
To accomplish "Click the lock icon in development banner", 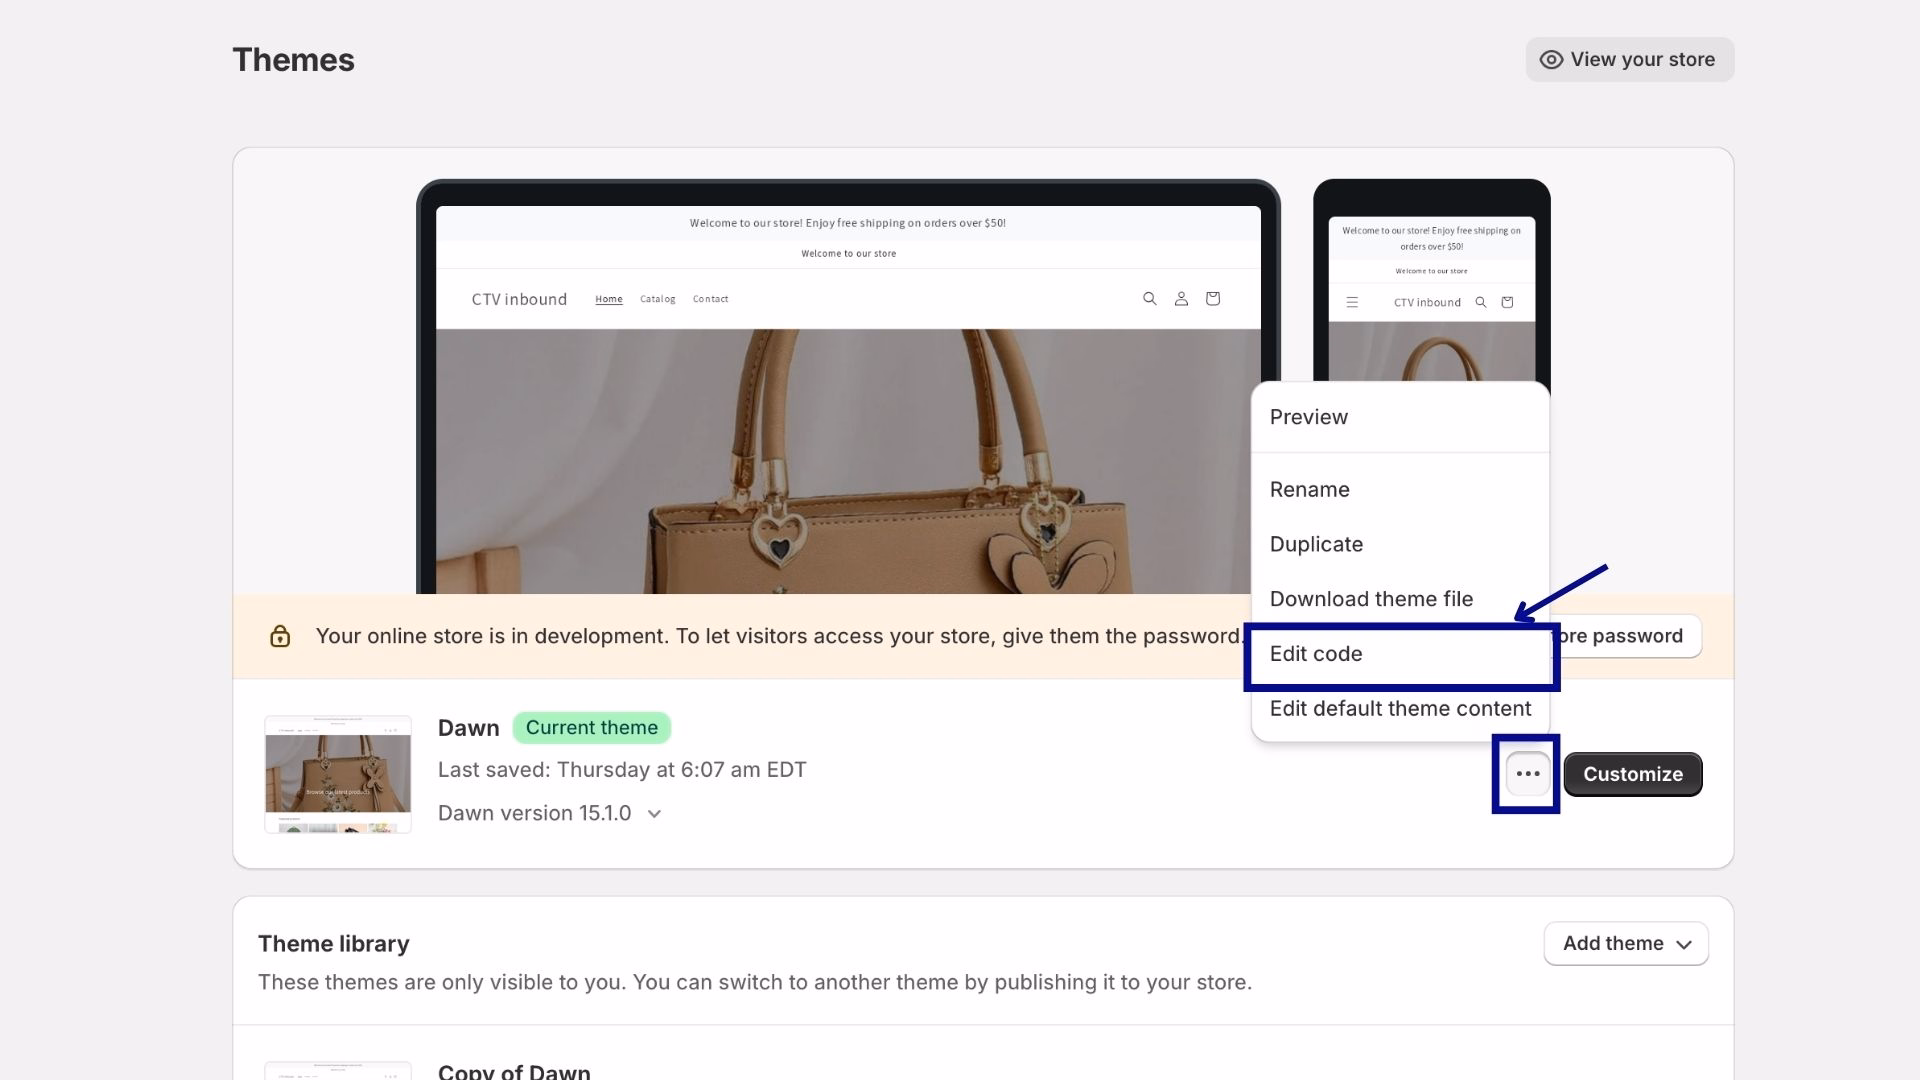I will [280, 636].
